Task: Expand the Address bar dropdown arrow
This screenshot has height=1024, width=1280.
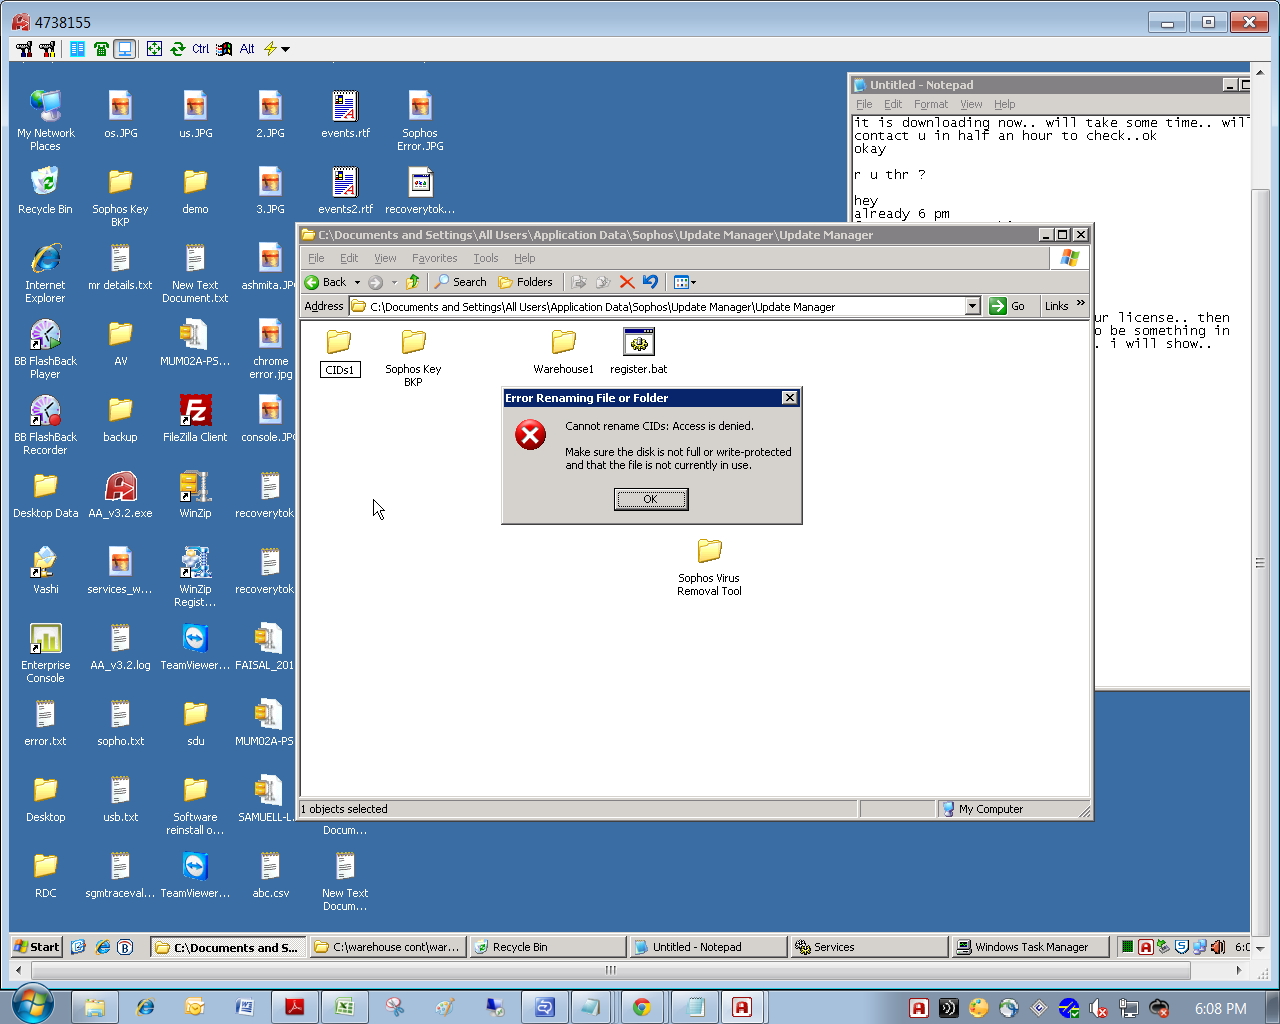Action: [973, 306]
